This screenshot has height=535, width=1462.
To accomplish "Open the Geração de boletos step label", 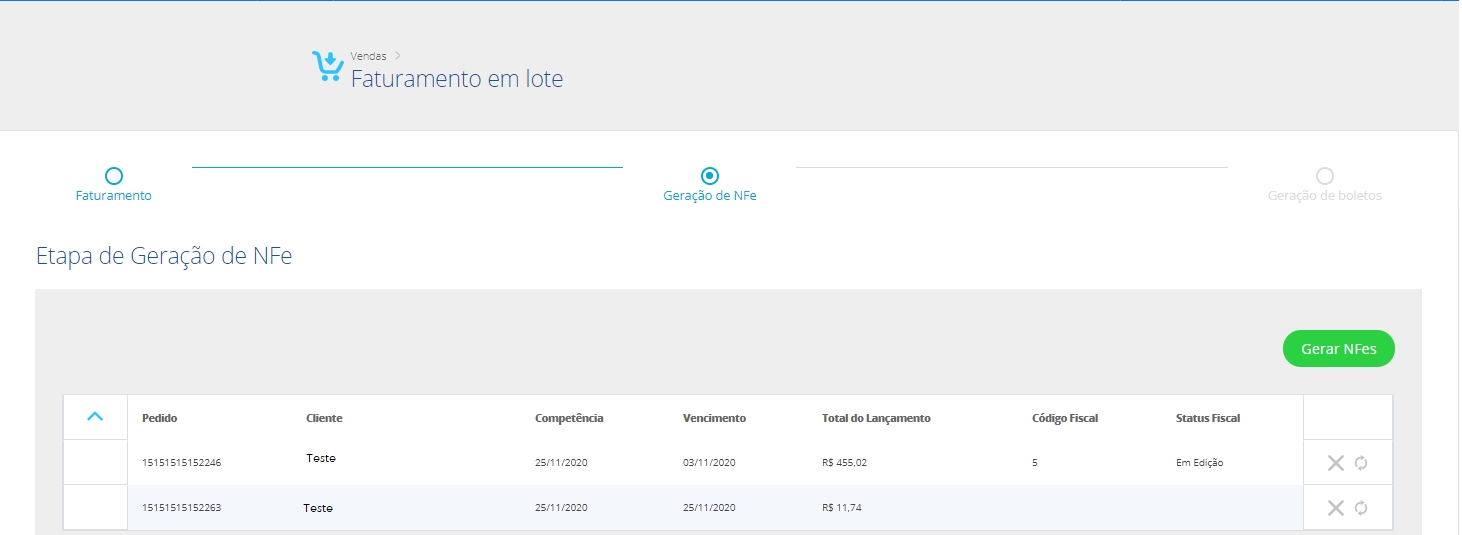I will (1325, 196).
